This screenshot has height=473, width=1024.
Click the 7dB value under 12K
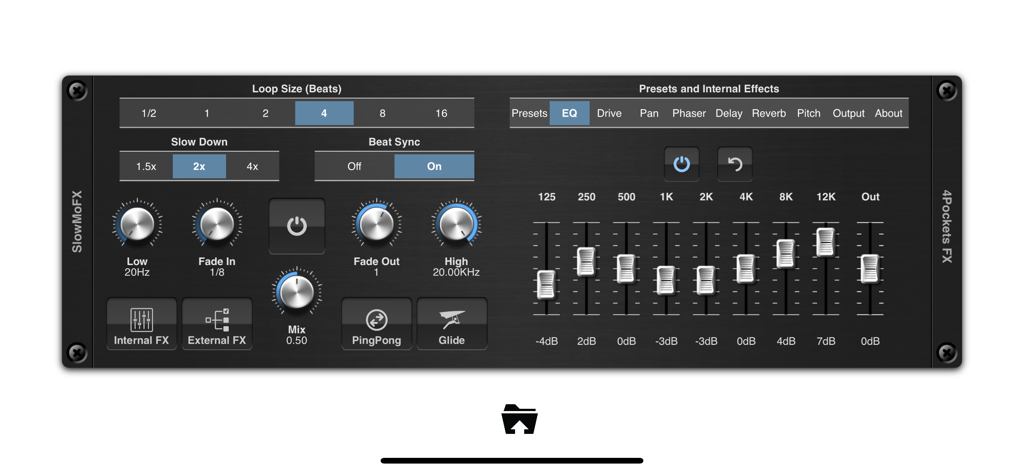click(826, 341)
